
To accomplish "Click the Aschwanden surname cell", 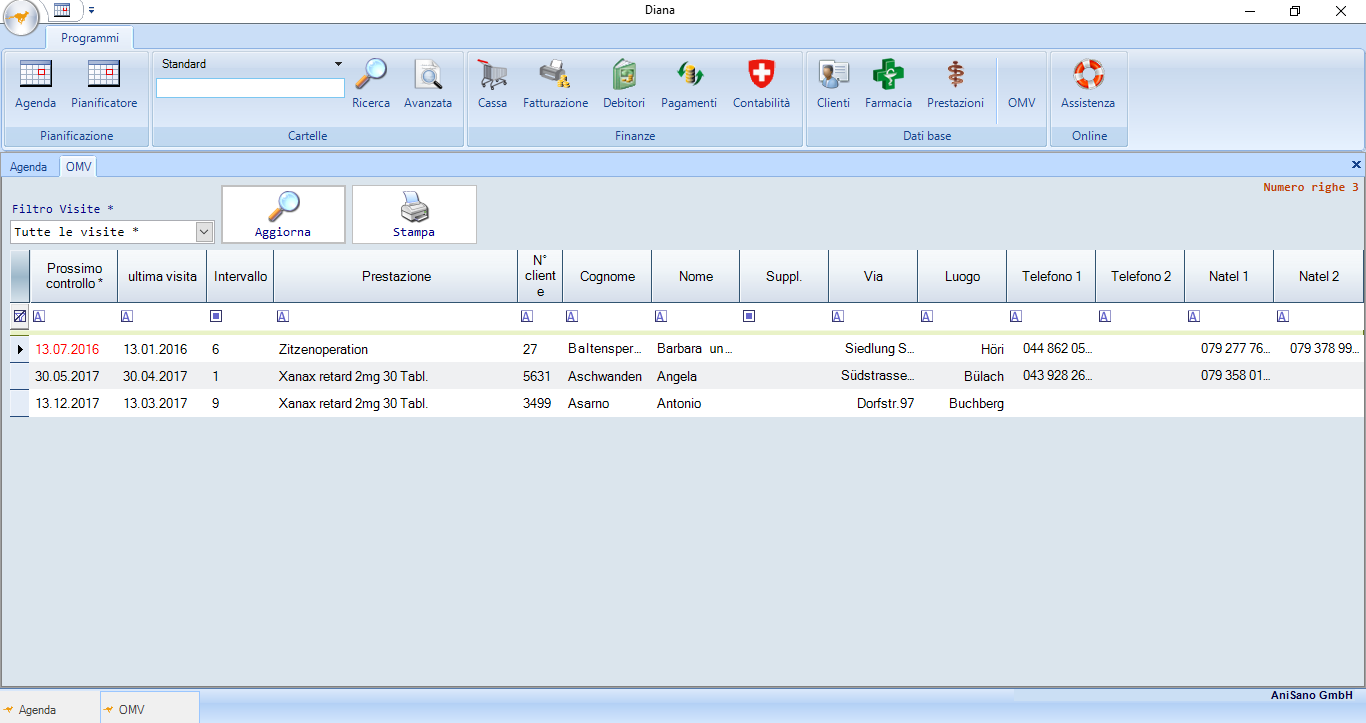I will (607, 377).
